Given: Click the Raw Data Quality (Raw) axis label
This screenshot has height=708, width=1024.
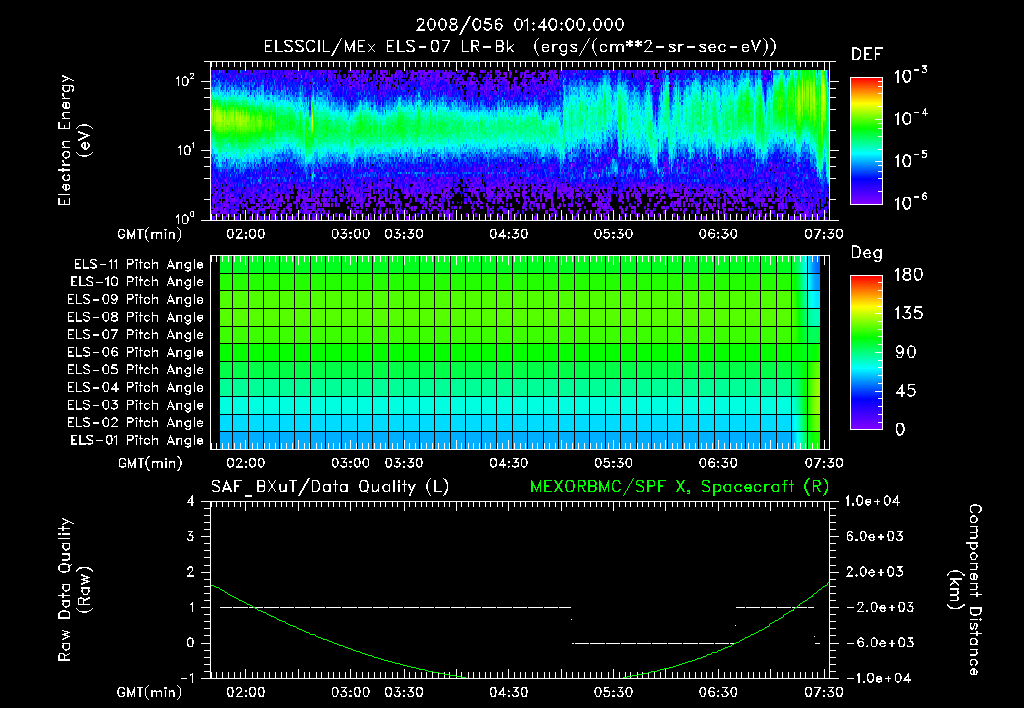Looking at the screenshot, I should (x=73, y=589).
